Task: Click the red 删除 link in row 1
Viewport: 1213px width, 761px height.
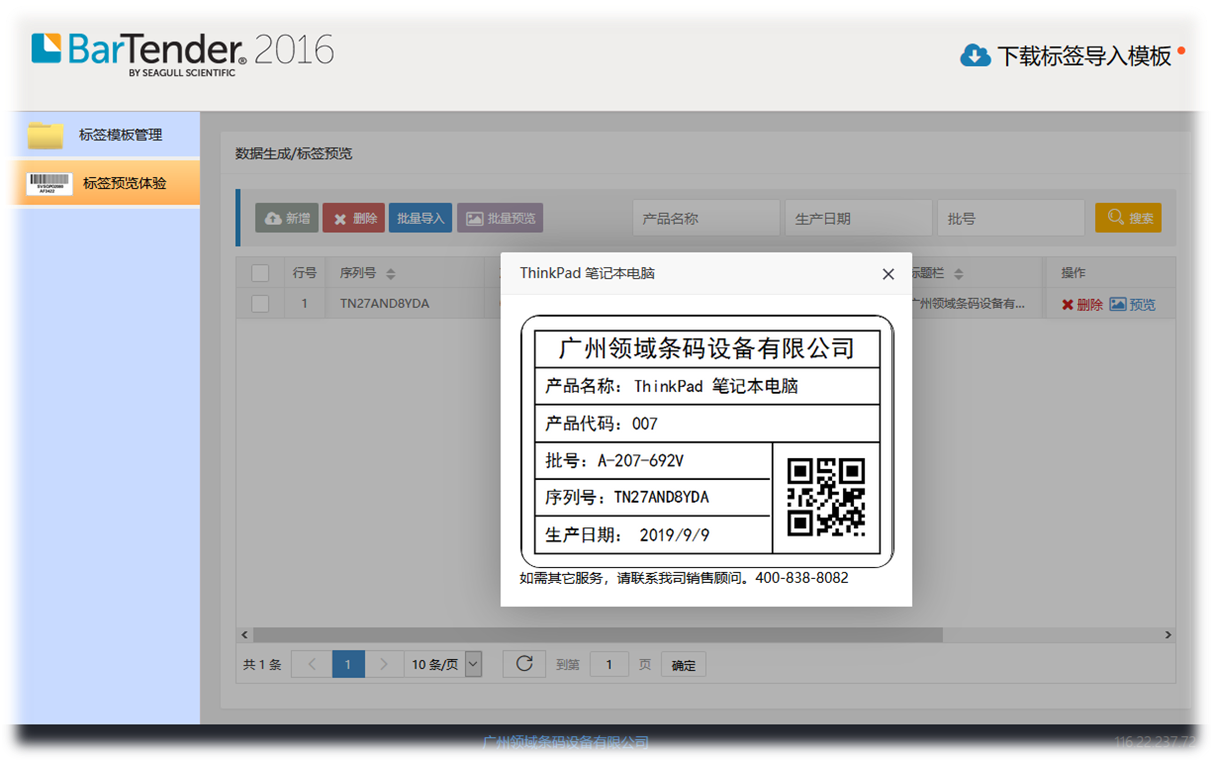Action: pos(1082,304)
